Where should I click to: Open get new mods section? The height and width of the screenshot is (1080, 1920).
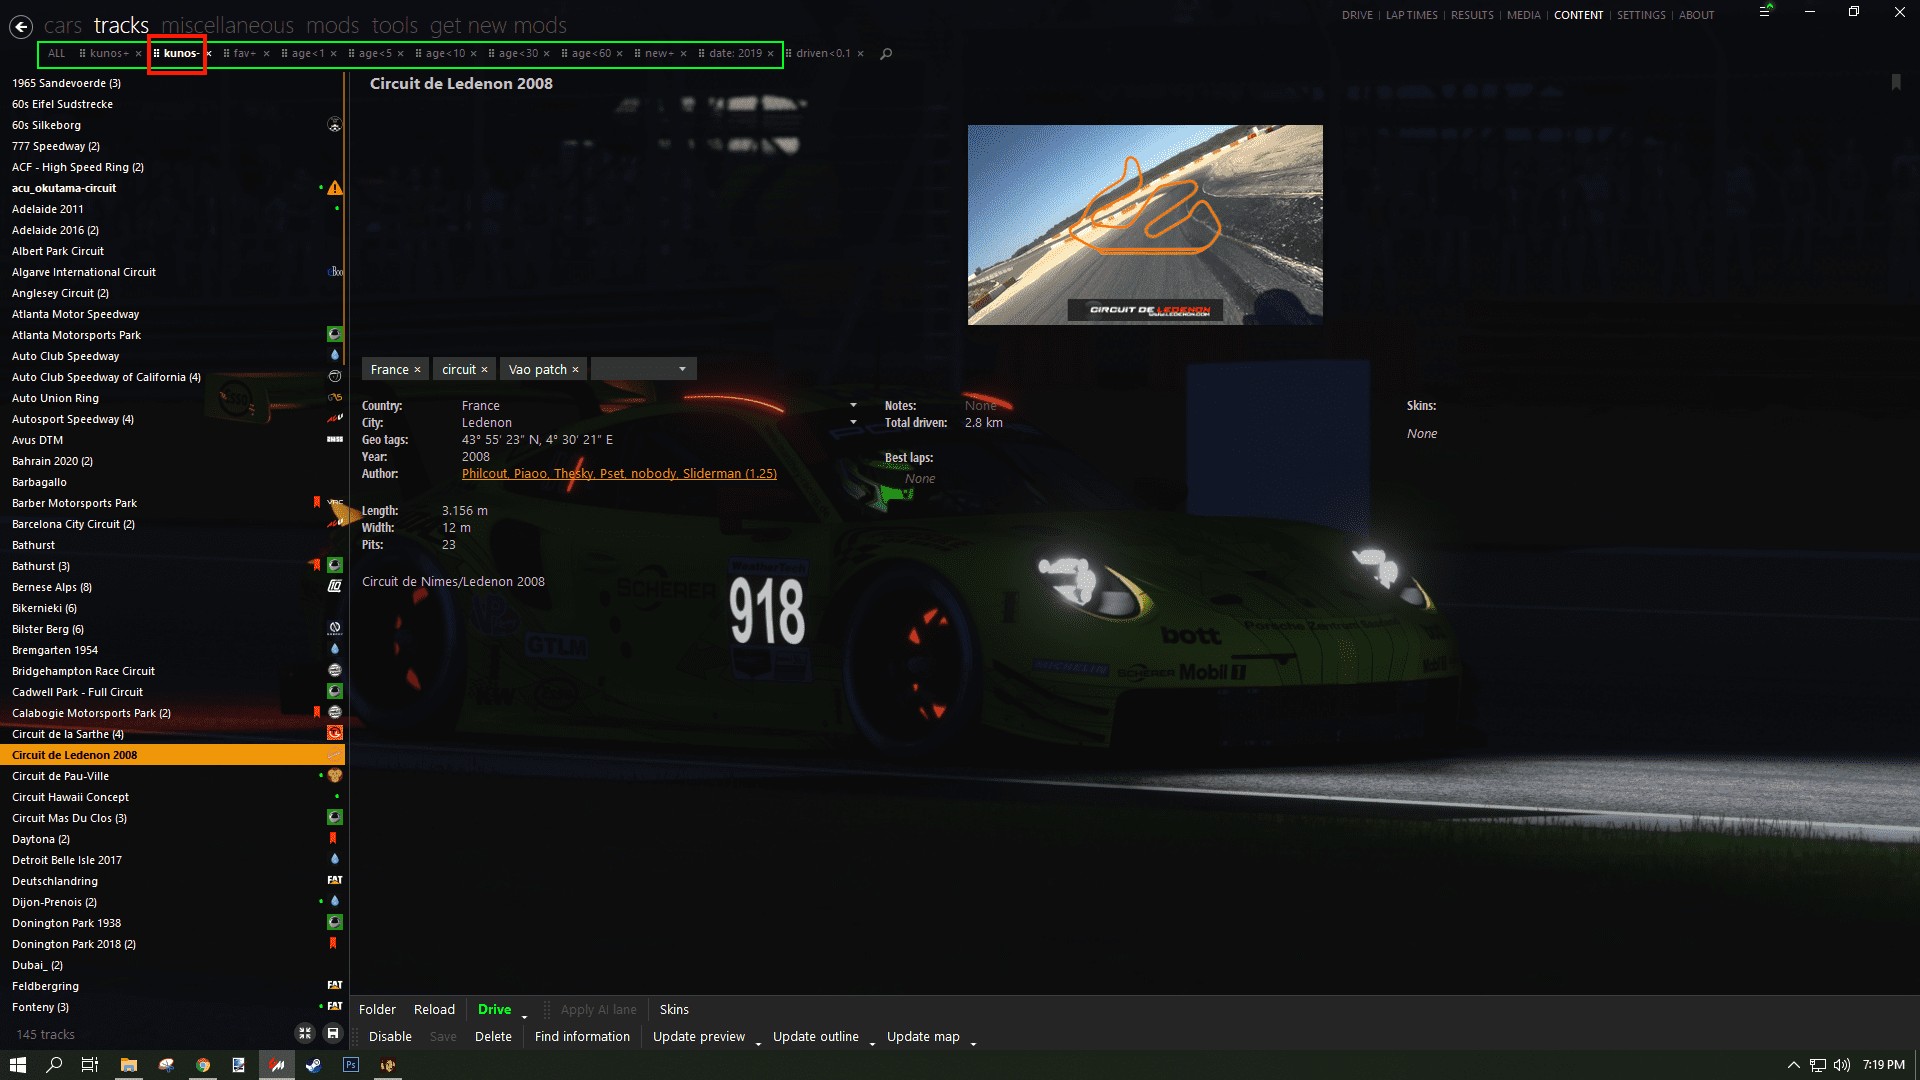point(498,25)
